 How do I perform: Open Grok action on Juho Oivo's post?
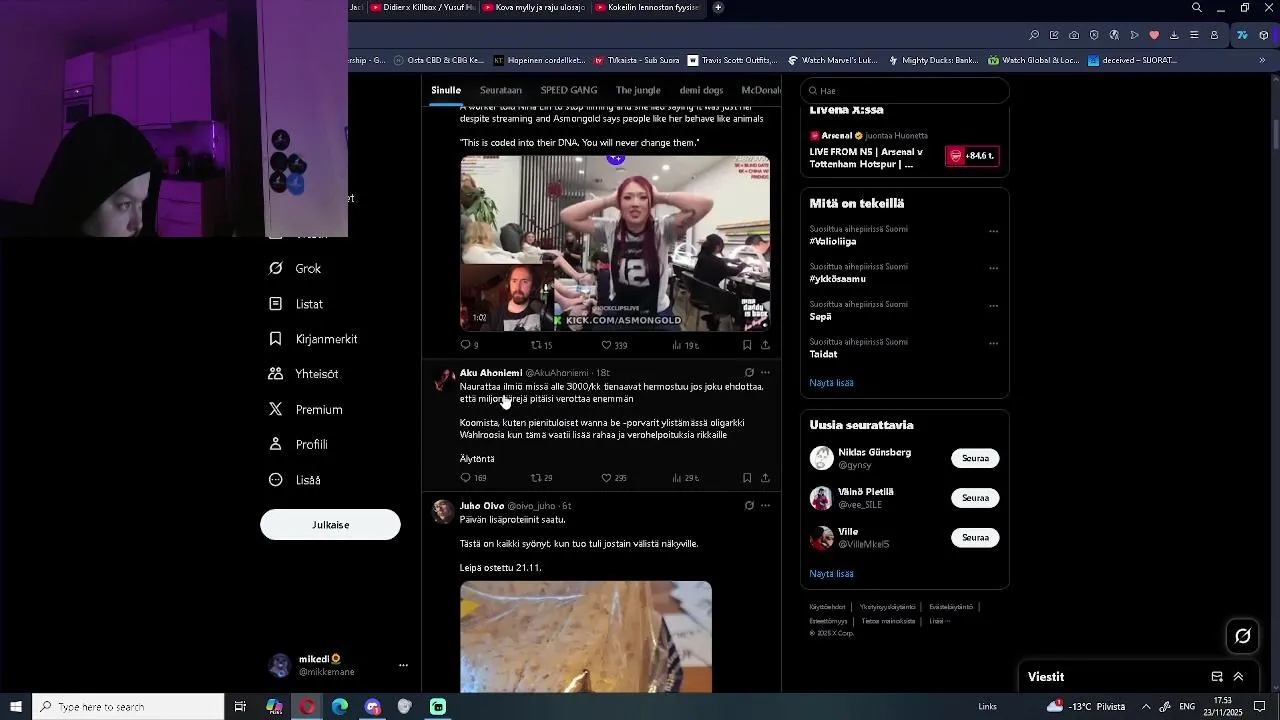point(749,506)
